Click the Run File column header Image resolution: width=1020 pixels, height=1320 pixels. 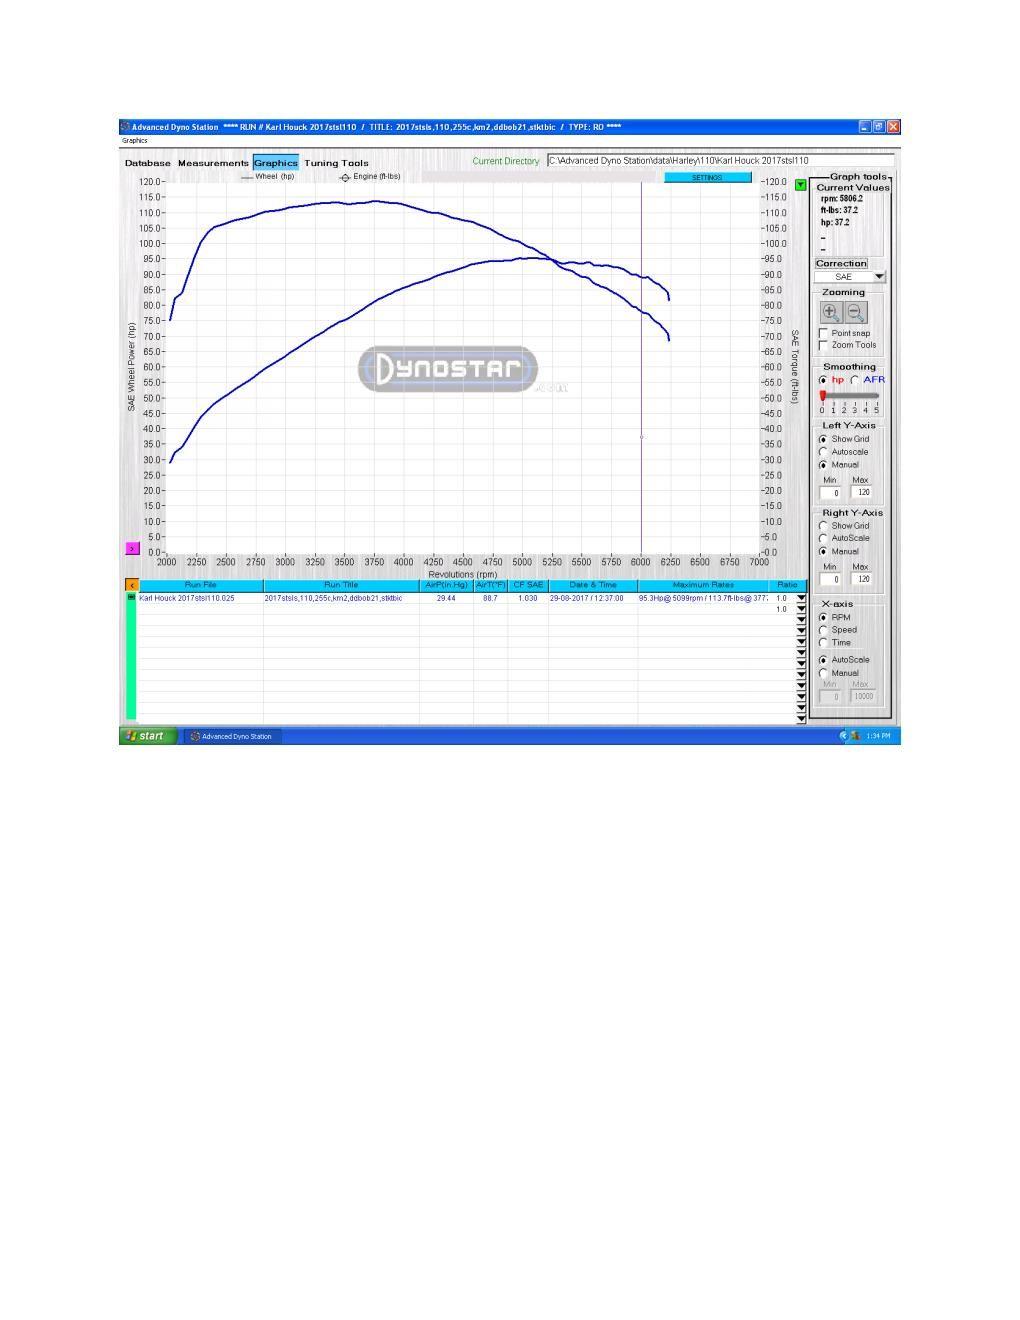[200, 585]
